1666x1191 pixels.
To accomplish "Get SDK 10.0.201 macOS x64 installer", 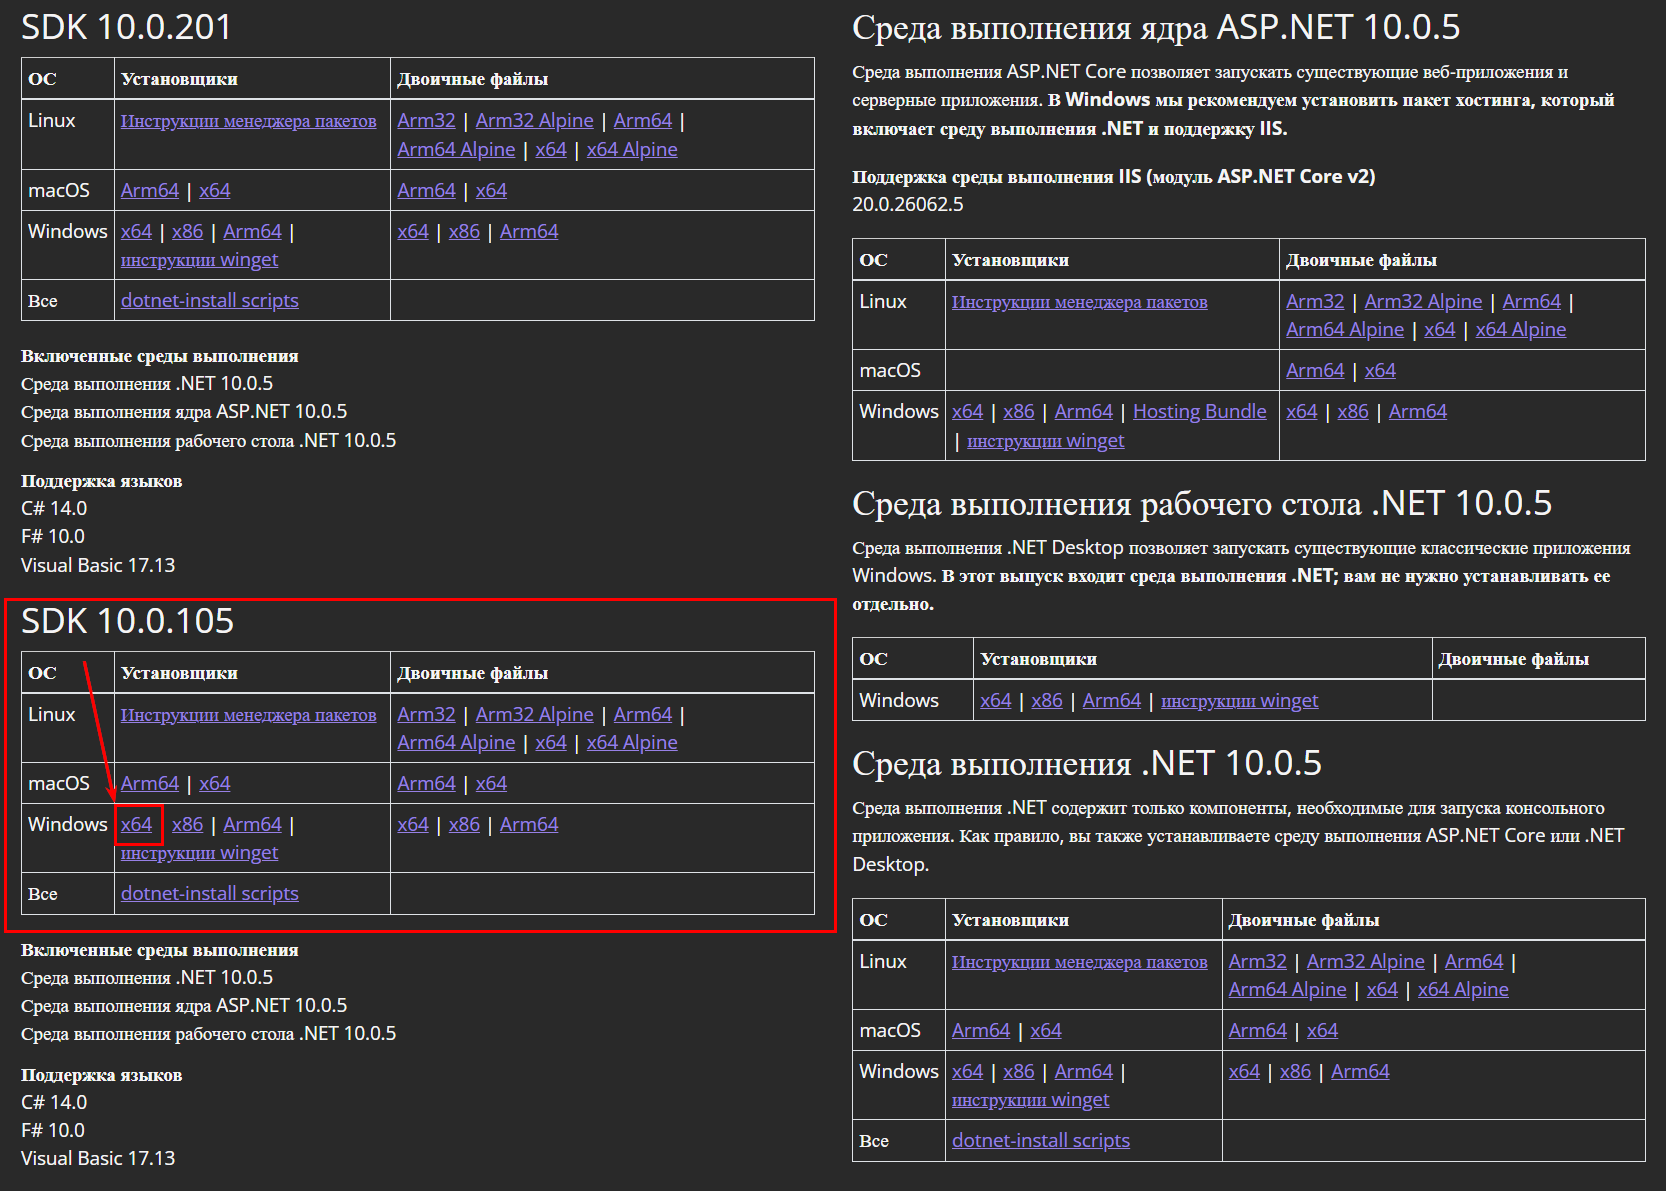I will click(x=214, y=191).
